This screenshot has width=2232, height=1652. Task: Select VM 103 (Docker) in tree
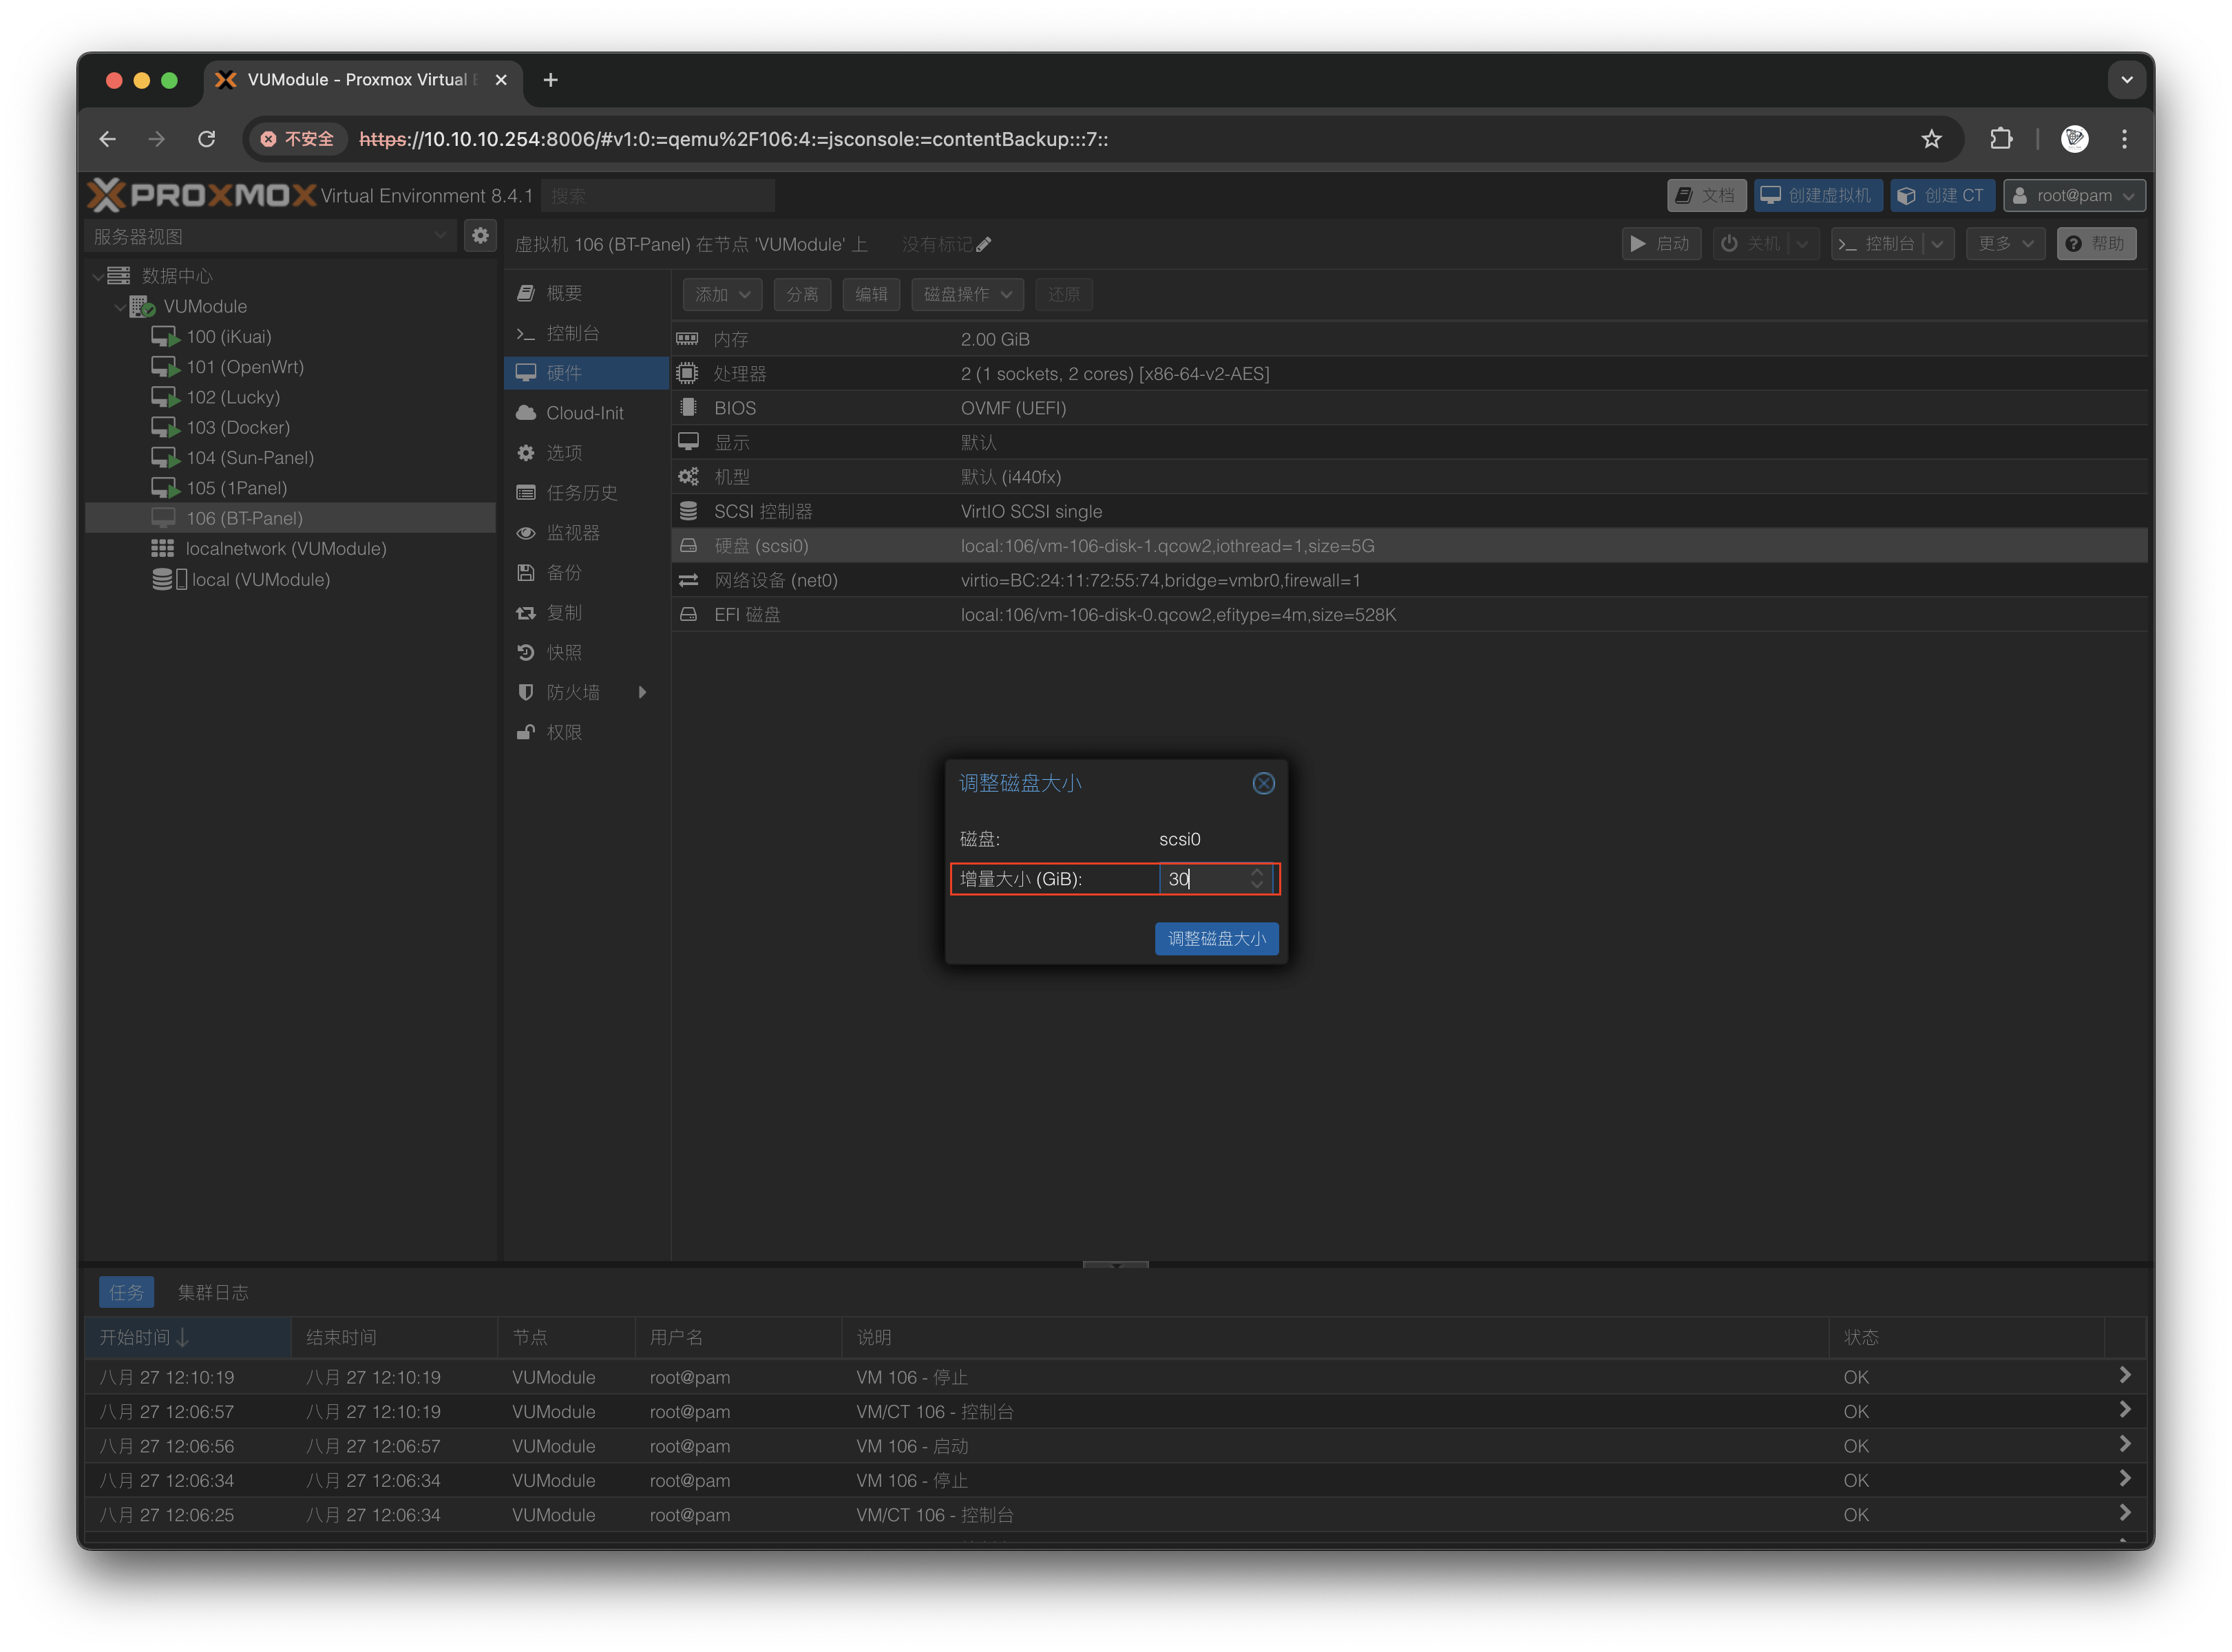(x=238, y=427)
